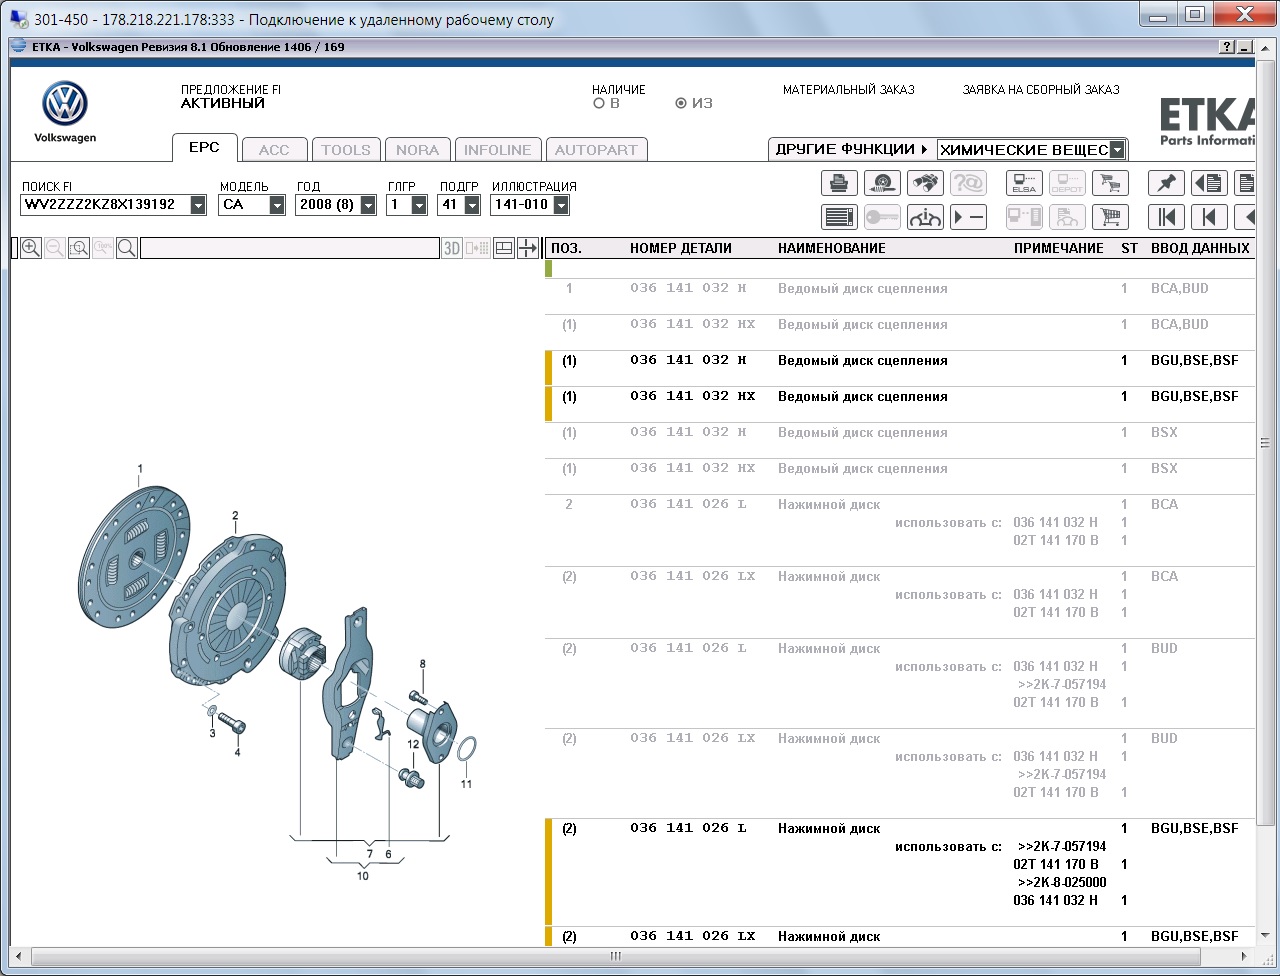Image resolution: width=1280 pixels, height=976 pixels.
Task: Click the previous page document icon
Action: 1209,183
